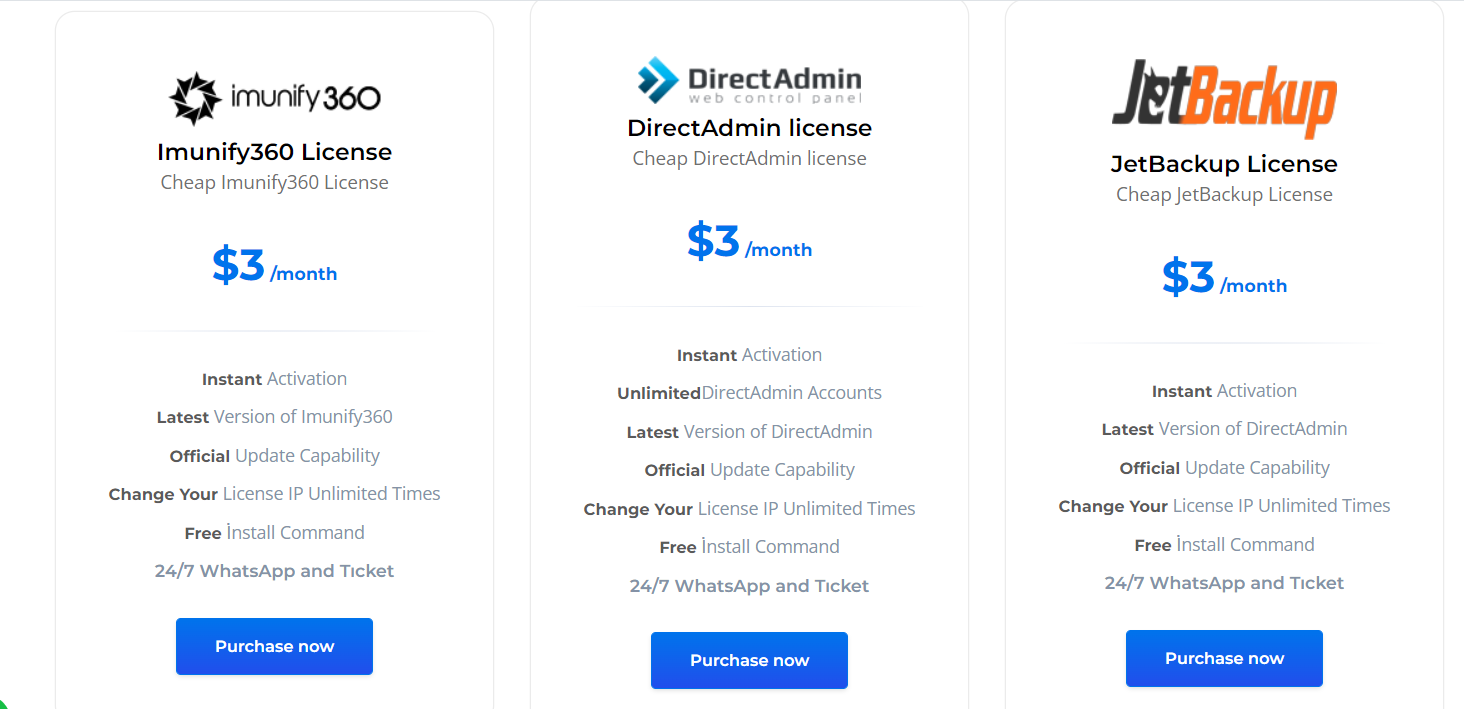
Task: Click "Free İnstall Command" in JetBackup card
Action: [1224, 545]
